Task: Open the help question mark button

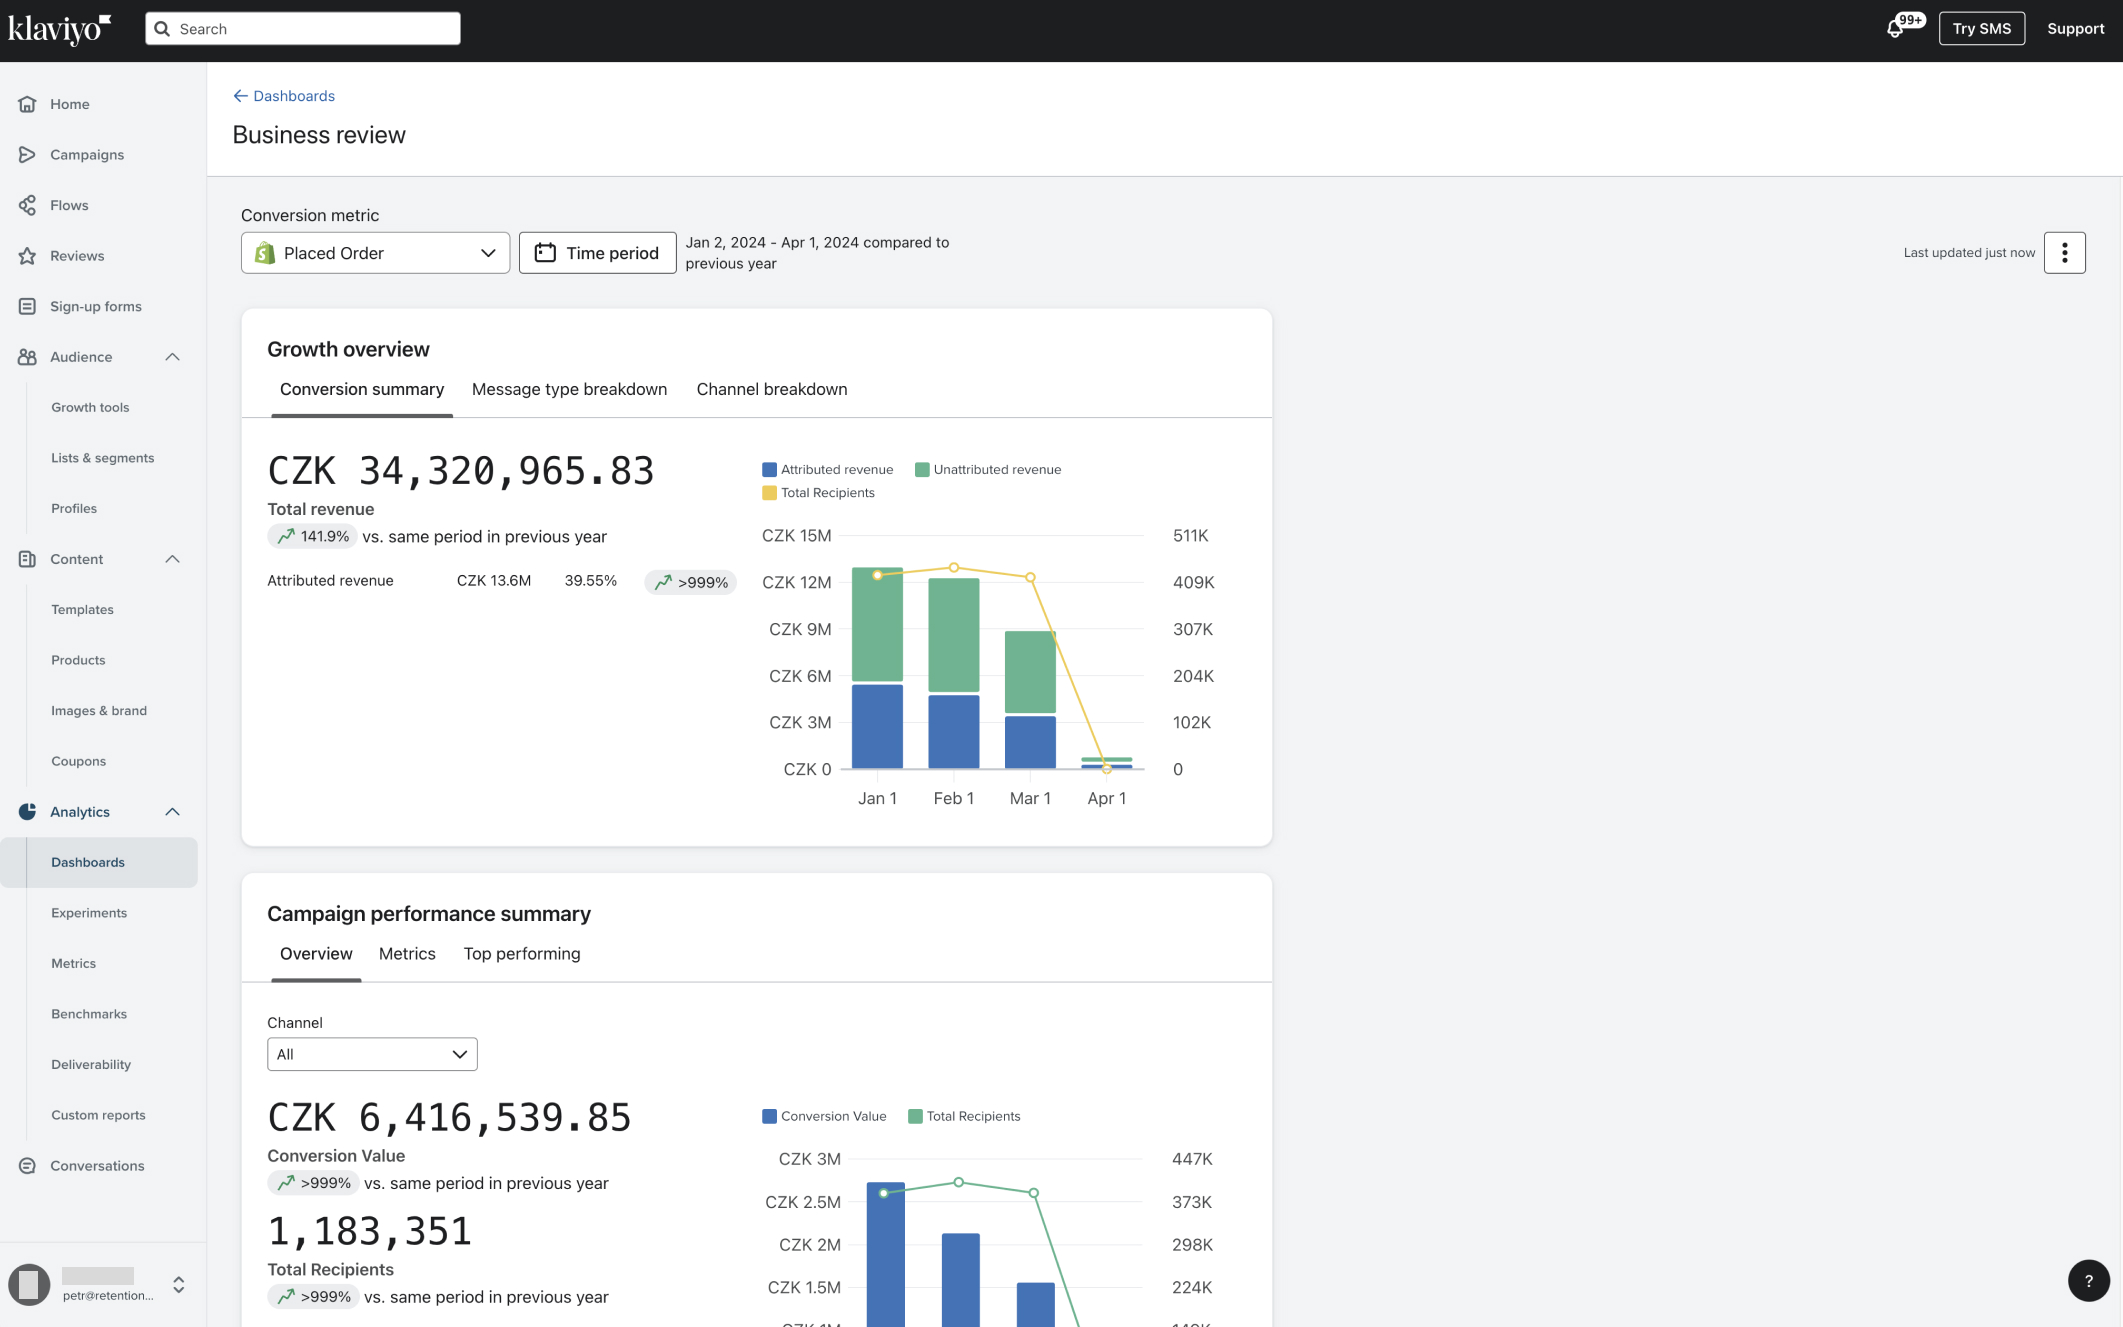Action: (x=2088, y=1280)
